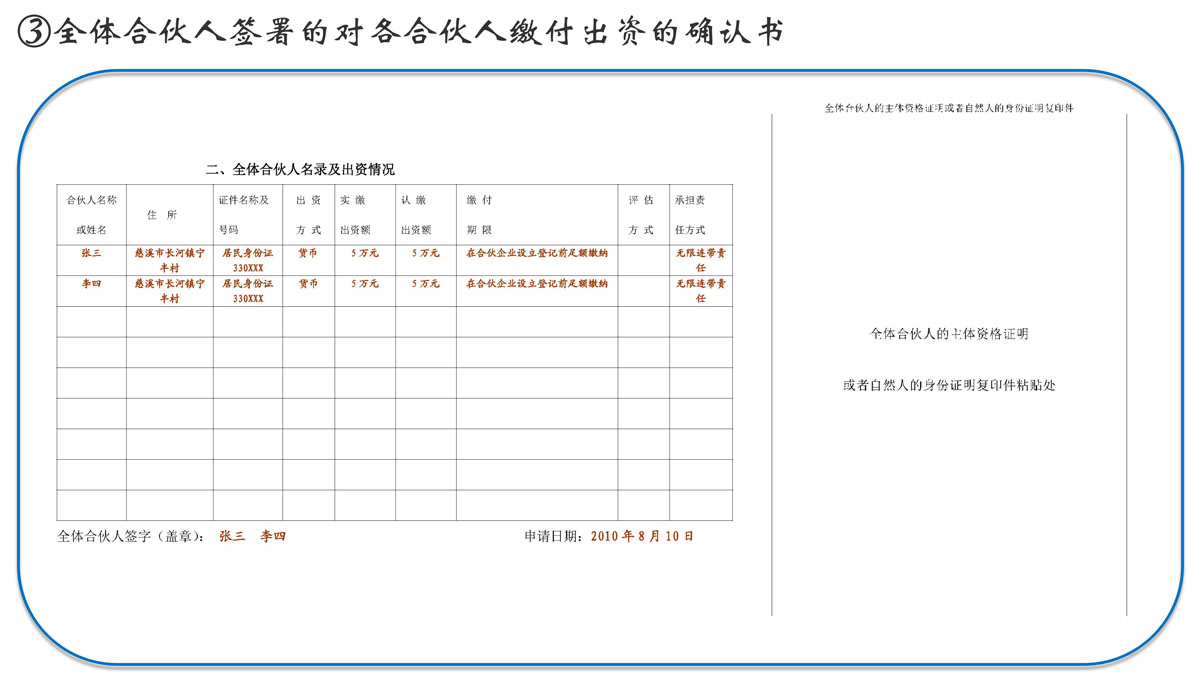Select the 承担责任方式 column header
Screen dimensions: 1201x676
(x=699, y=214)
